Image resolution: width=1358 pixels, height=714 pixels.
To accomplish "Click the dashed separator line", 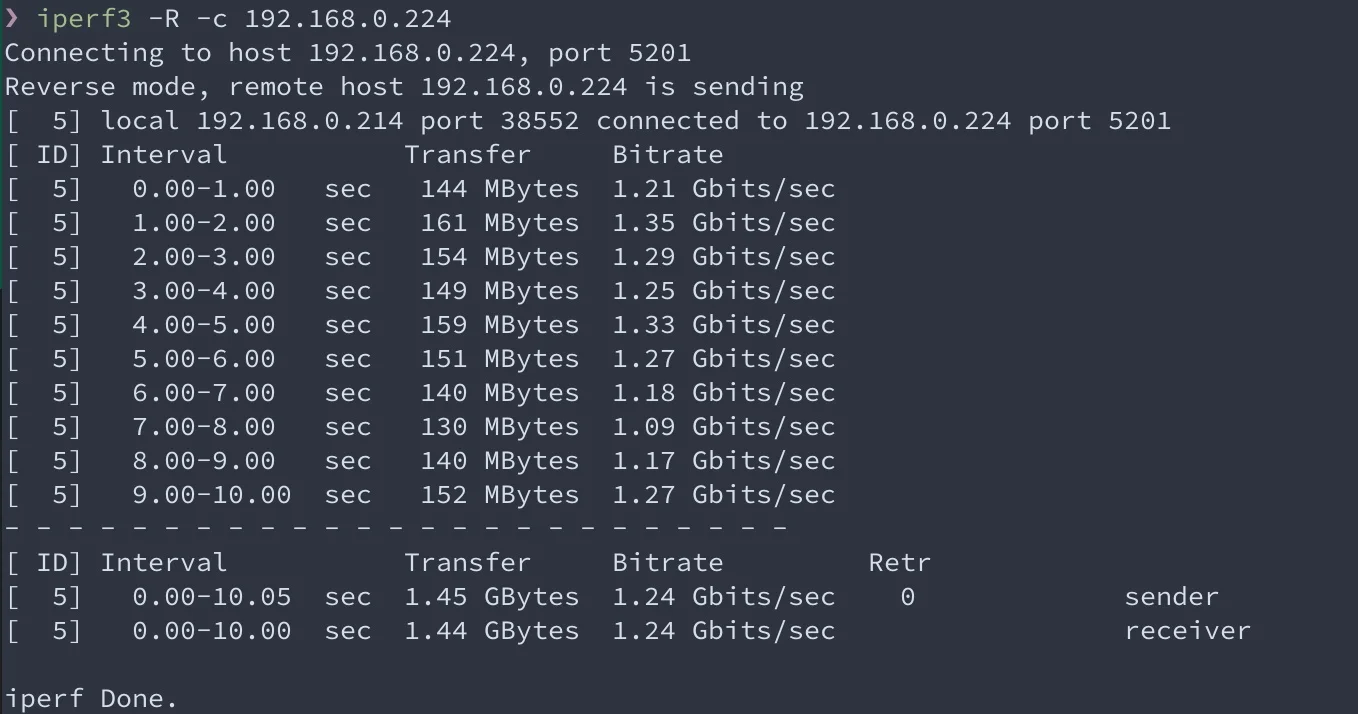I will (x=396, y=527).
